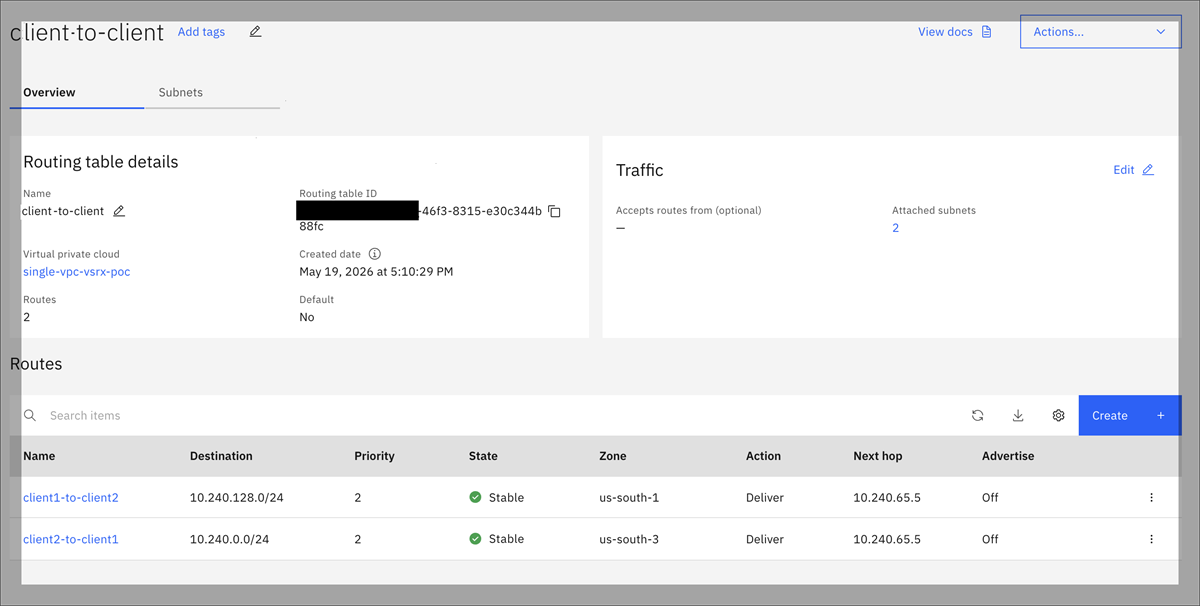
Task: Focus the Search items field
Action: pyautogui.click(x=500, y=415)
